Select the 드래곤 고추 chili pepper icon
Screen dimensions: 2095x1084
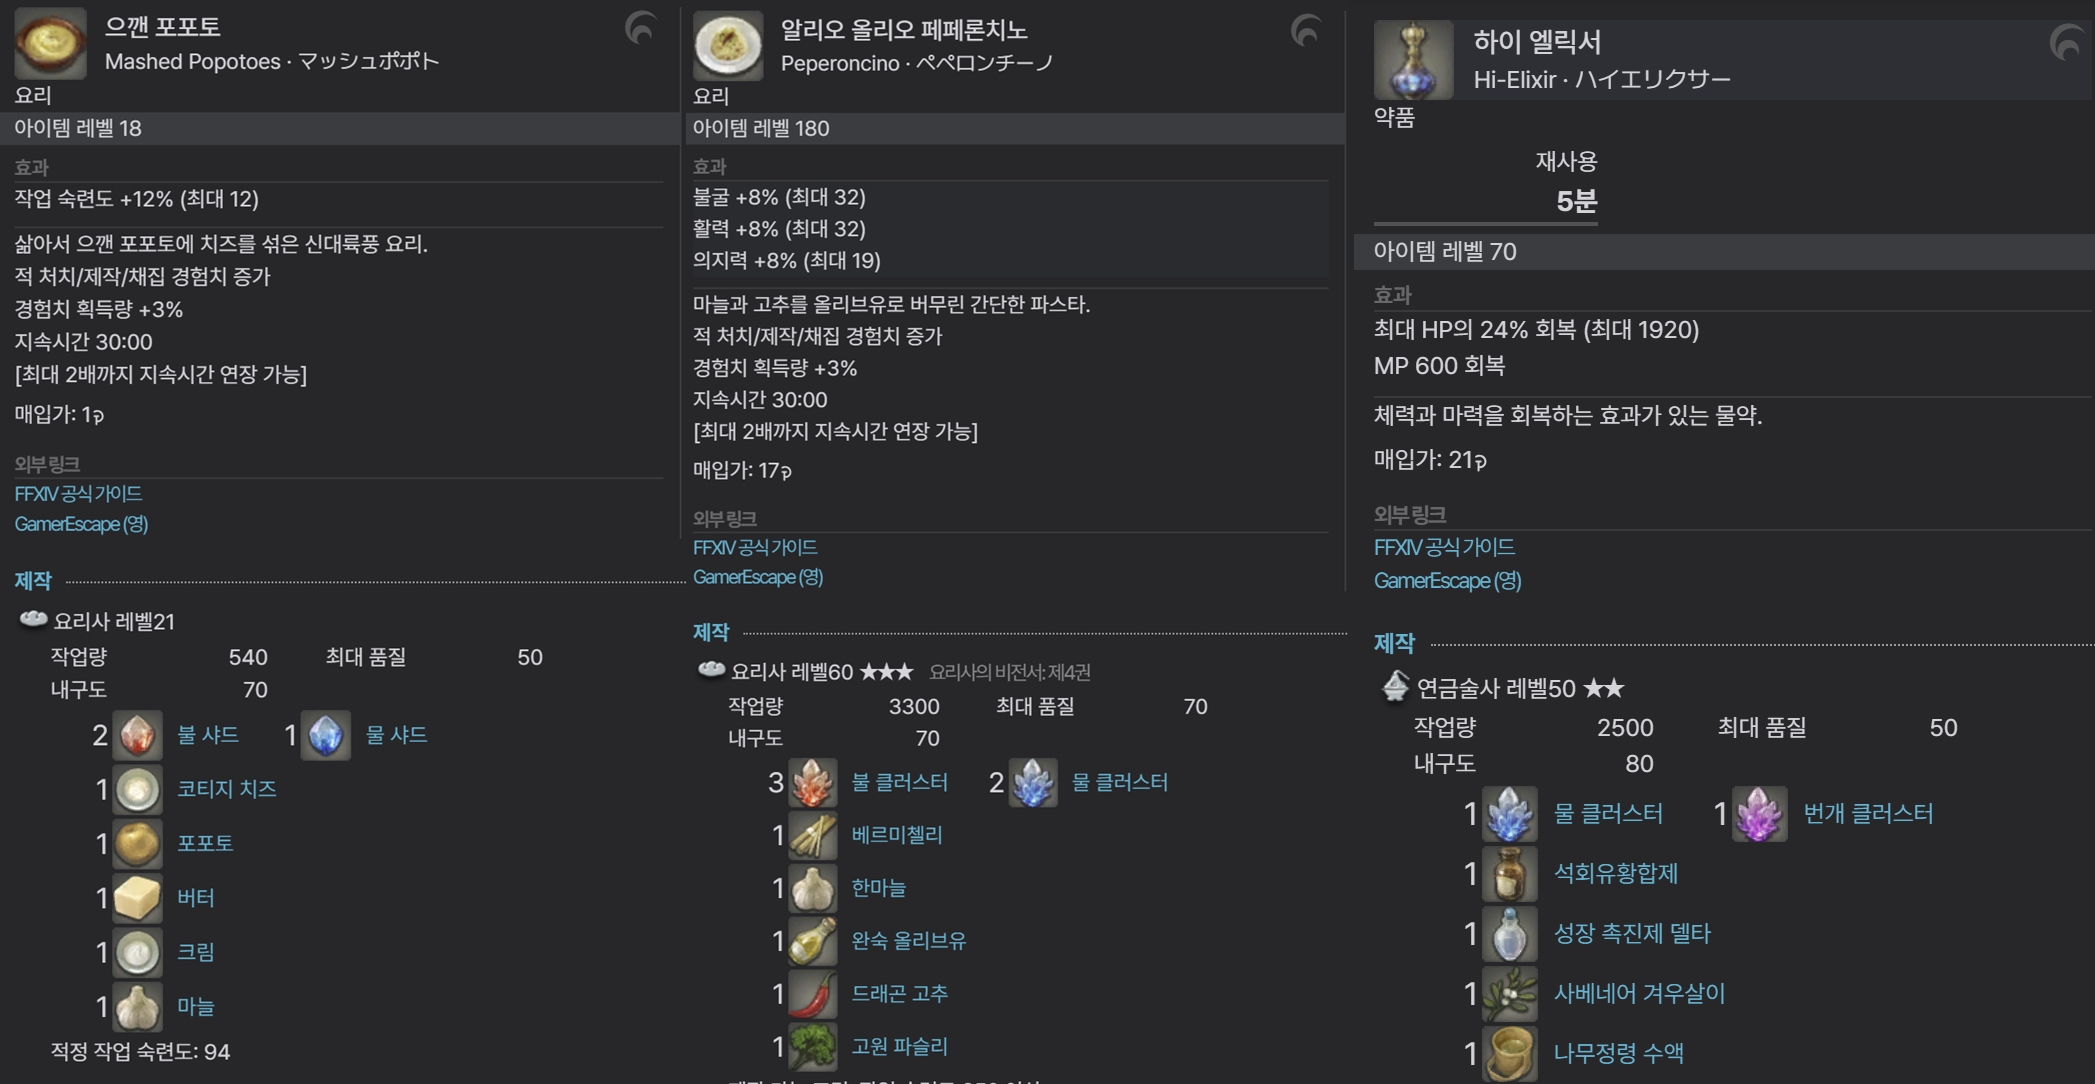point(813,993)
